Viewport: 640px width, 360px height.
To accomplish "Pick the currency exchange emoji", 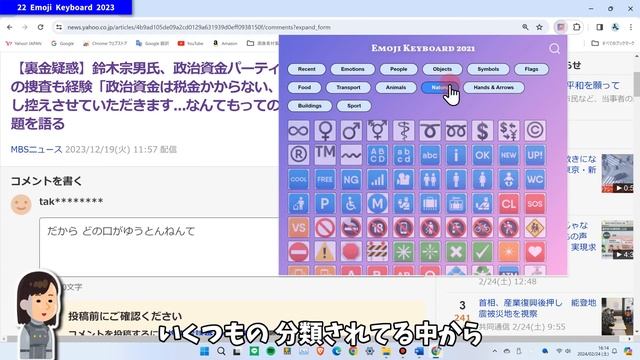I will [x=509, y=131].
